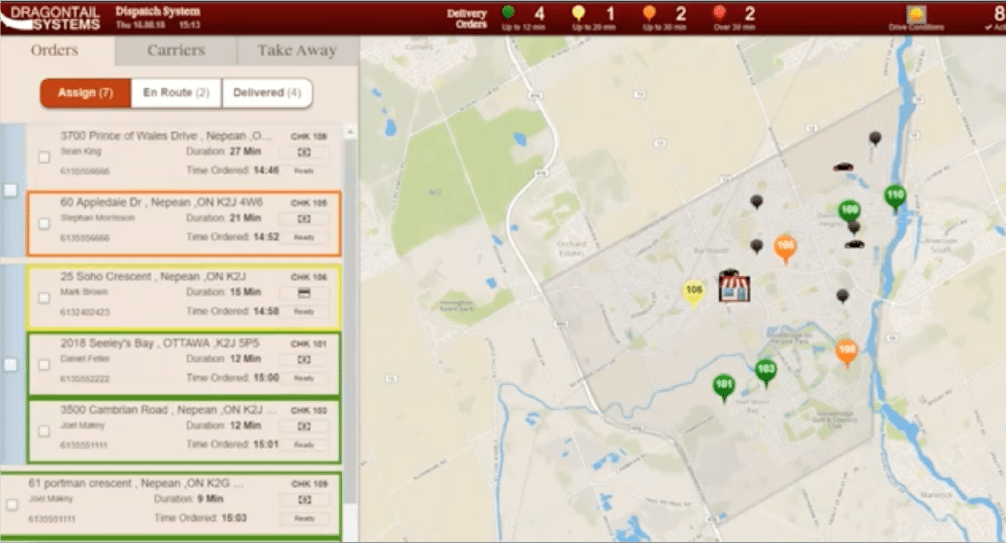Toggle the group checkbox beside the Seeley's Bay order
Image resolution: width=1006 pixels, height=543 pixels.
[x=10, y=366]
